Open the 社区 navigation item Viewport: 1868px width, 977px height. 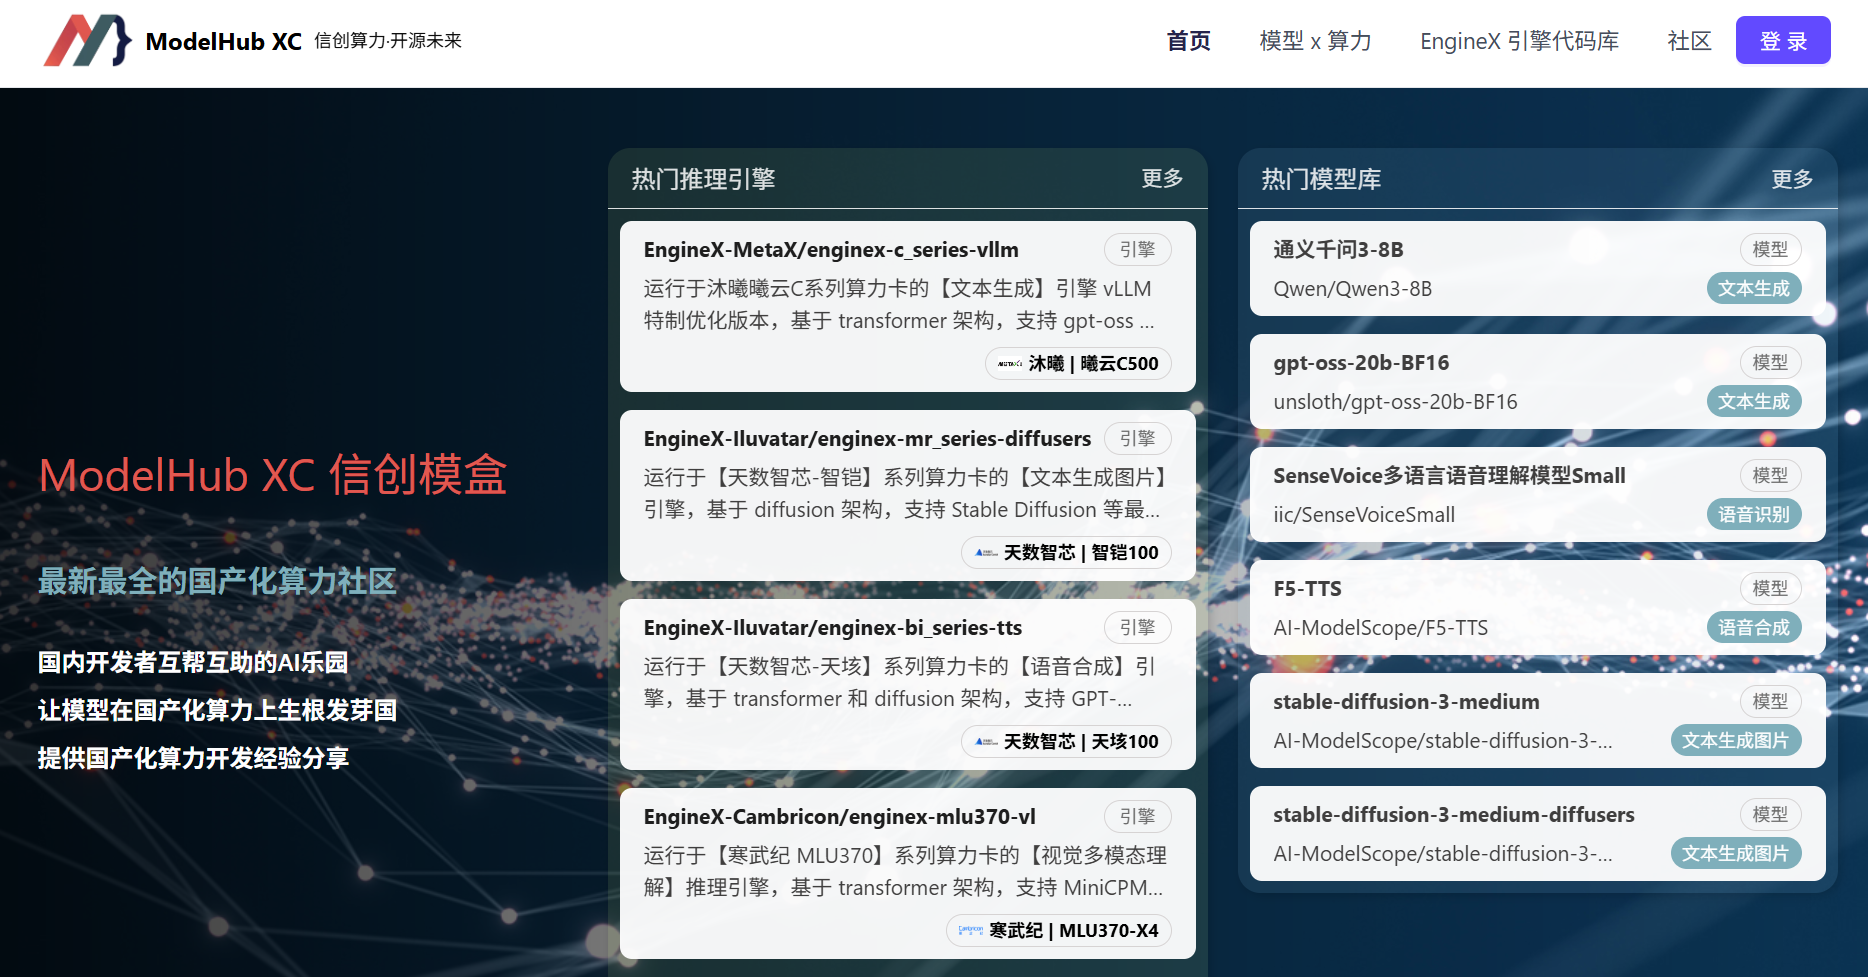[1689, 41]
